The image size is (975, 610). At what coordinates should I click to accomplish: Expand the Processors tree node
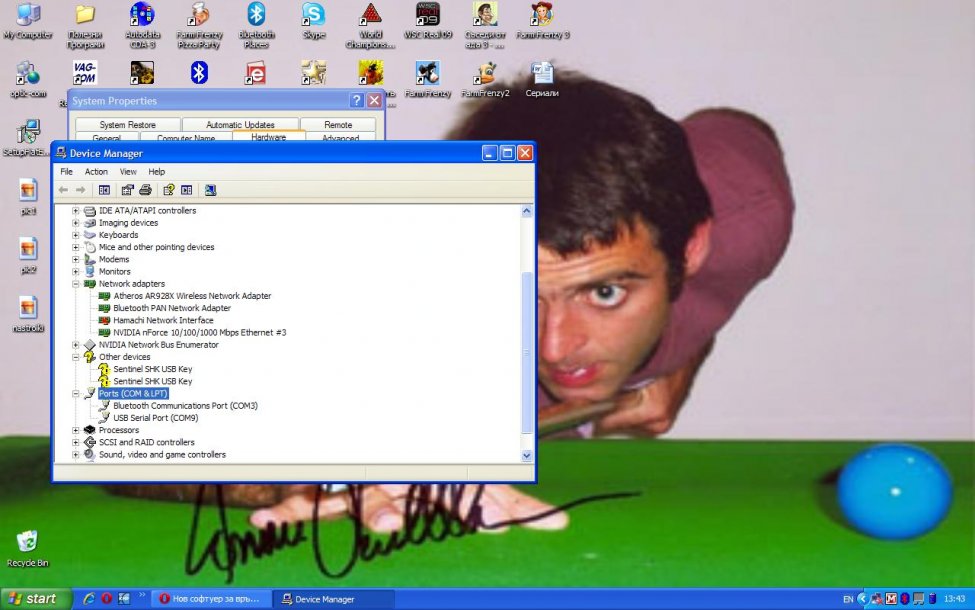[76, 430]
